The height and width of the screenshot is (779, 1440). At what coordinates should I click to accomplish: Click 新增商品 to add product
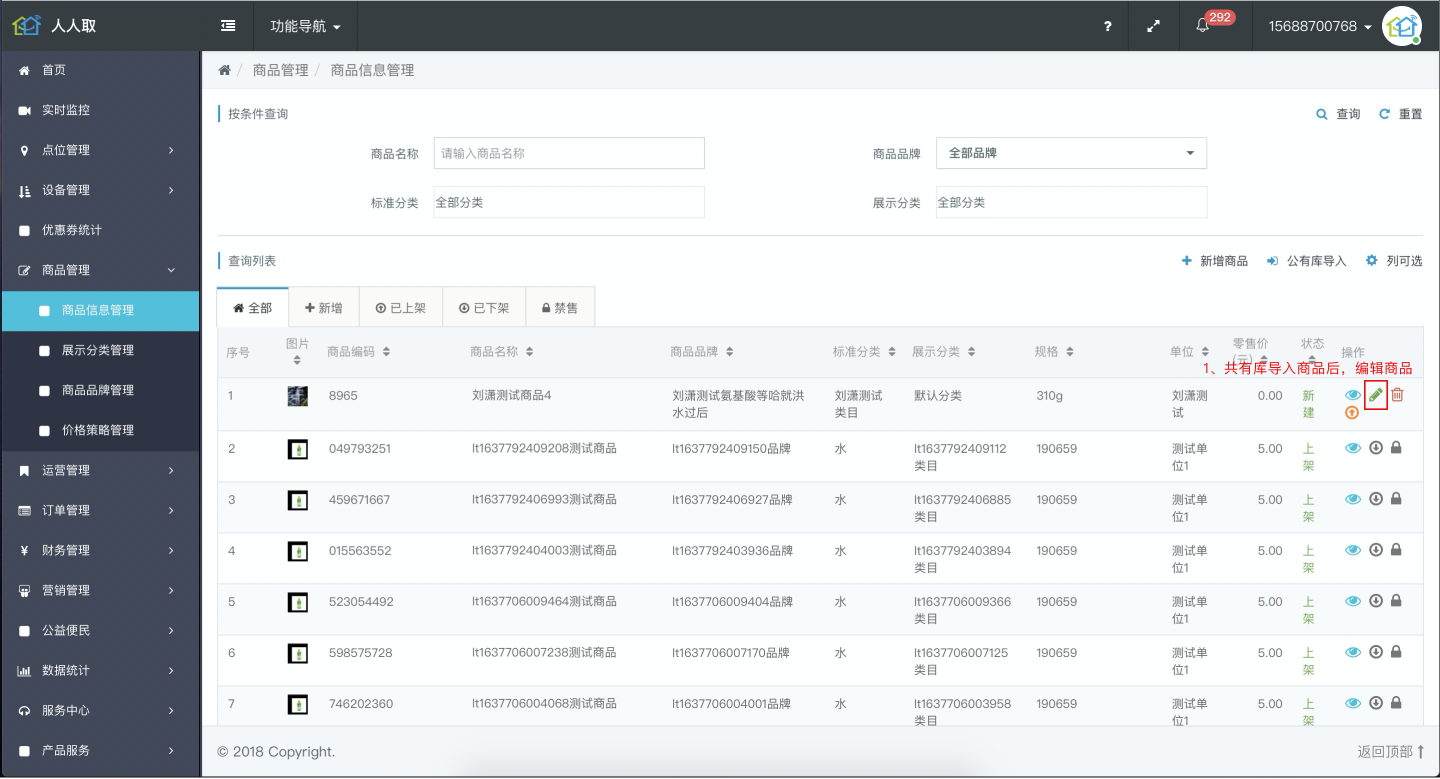coord(1215,261)
